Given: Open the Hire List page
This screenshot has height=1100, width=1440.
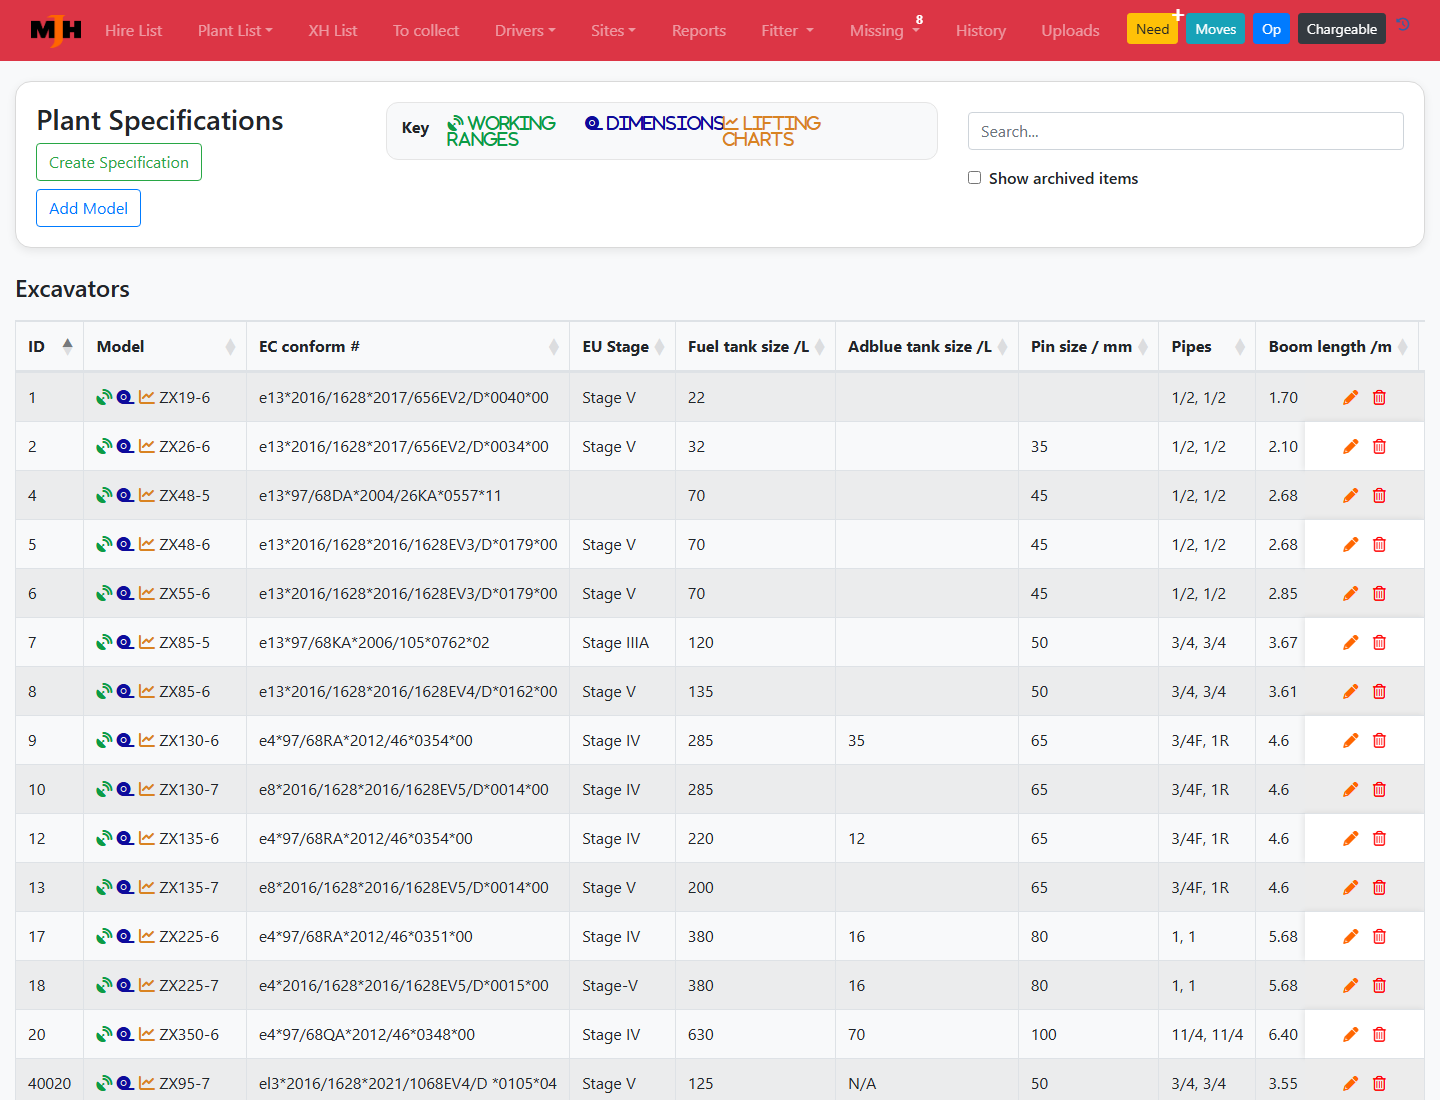Looking at the screenshot, I should click(x=133, y=30).
